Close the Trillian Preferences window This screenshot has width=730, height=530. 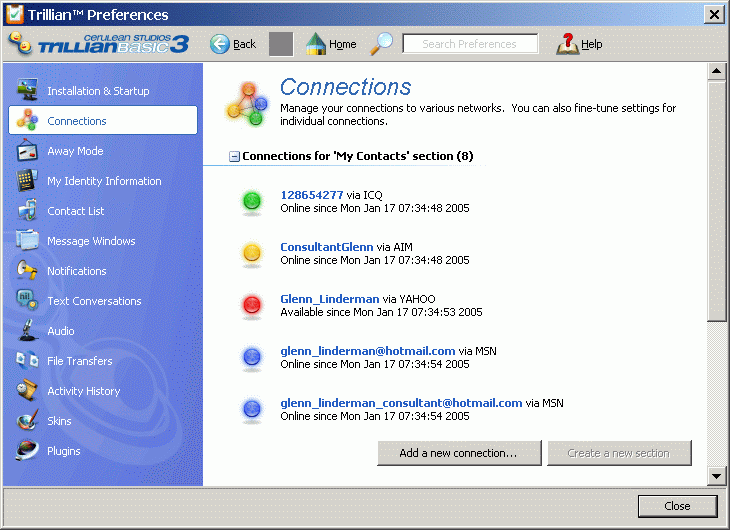click(714, 15)
